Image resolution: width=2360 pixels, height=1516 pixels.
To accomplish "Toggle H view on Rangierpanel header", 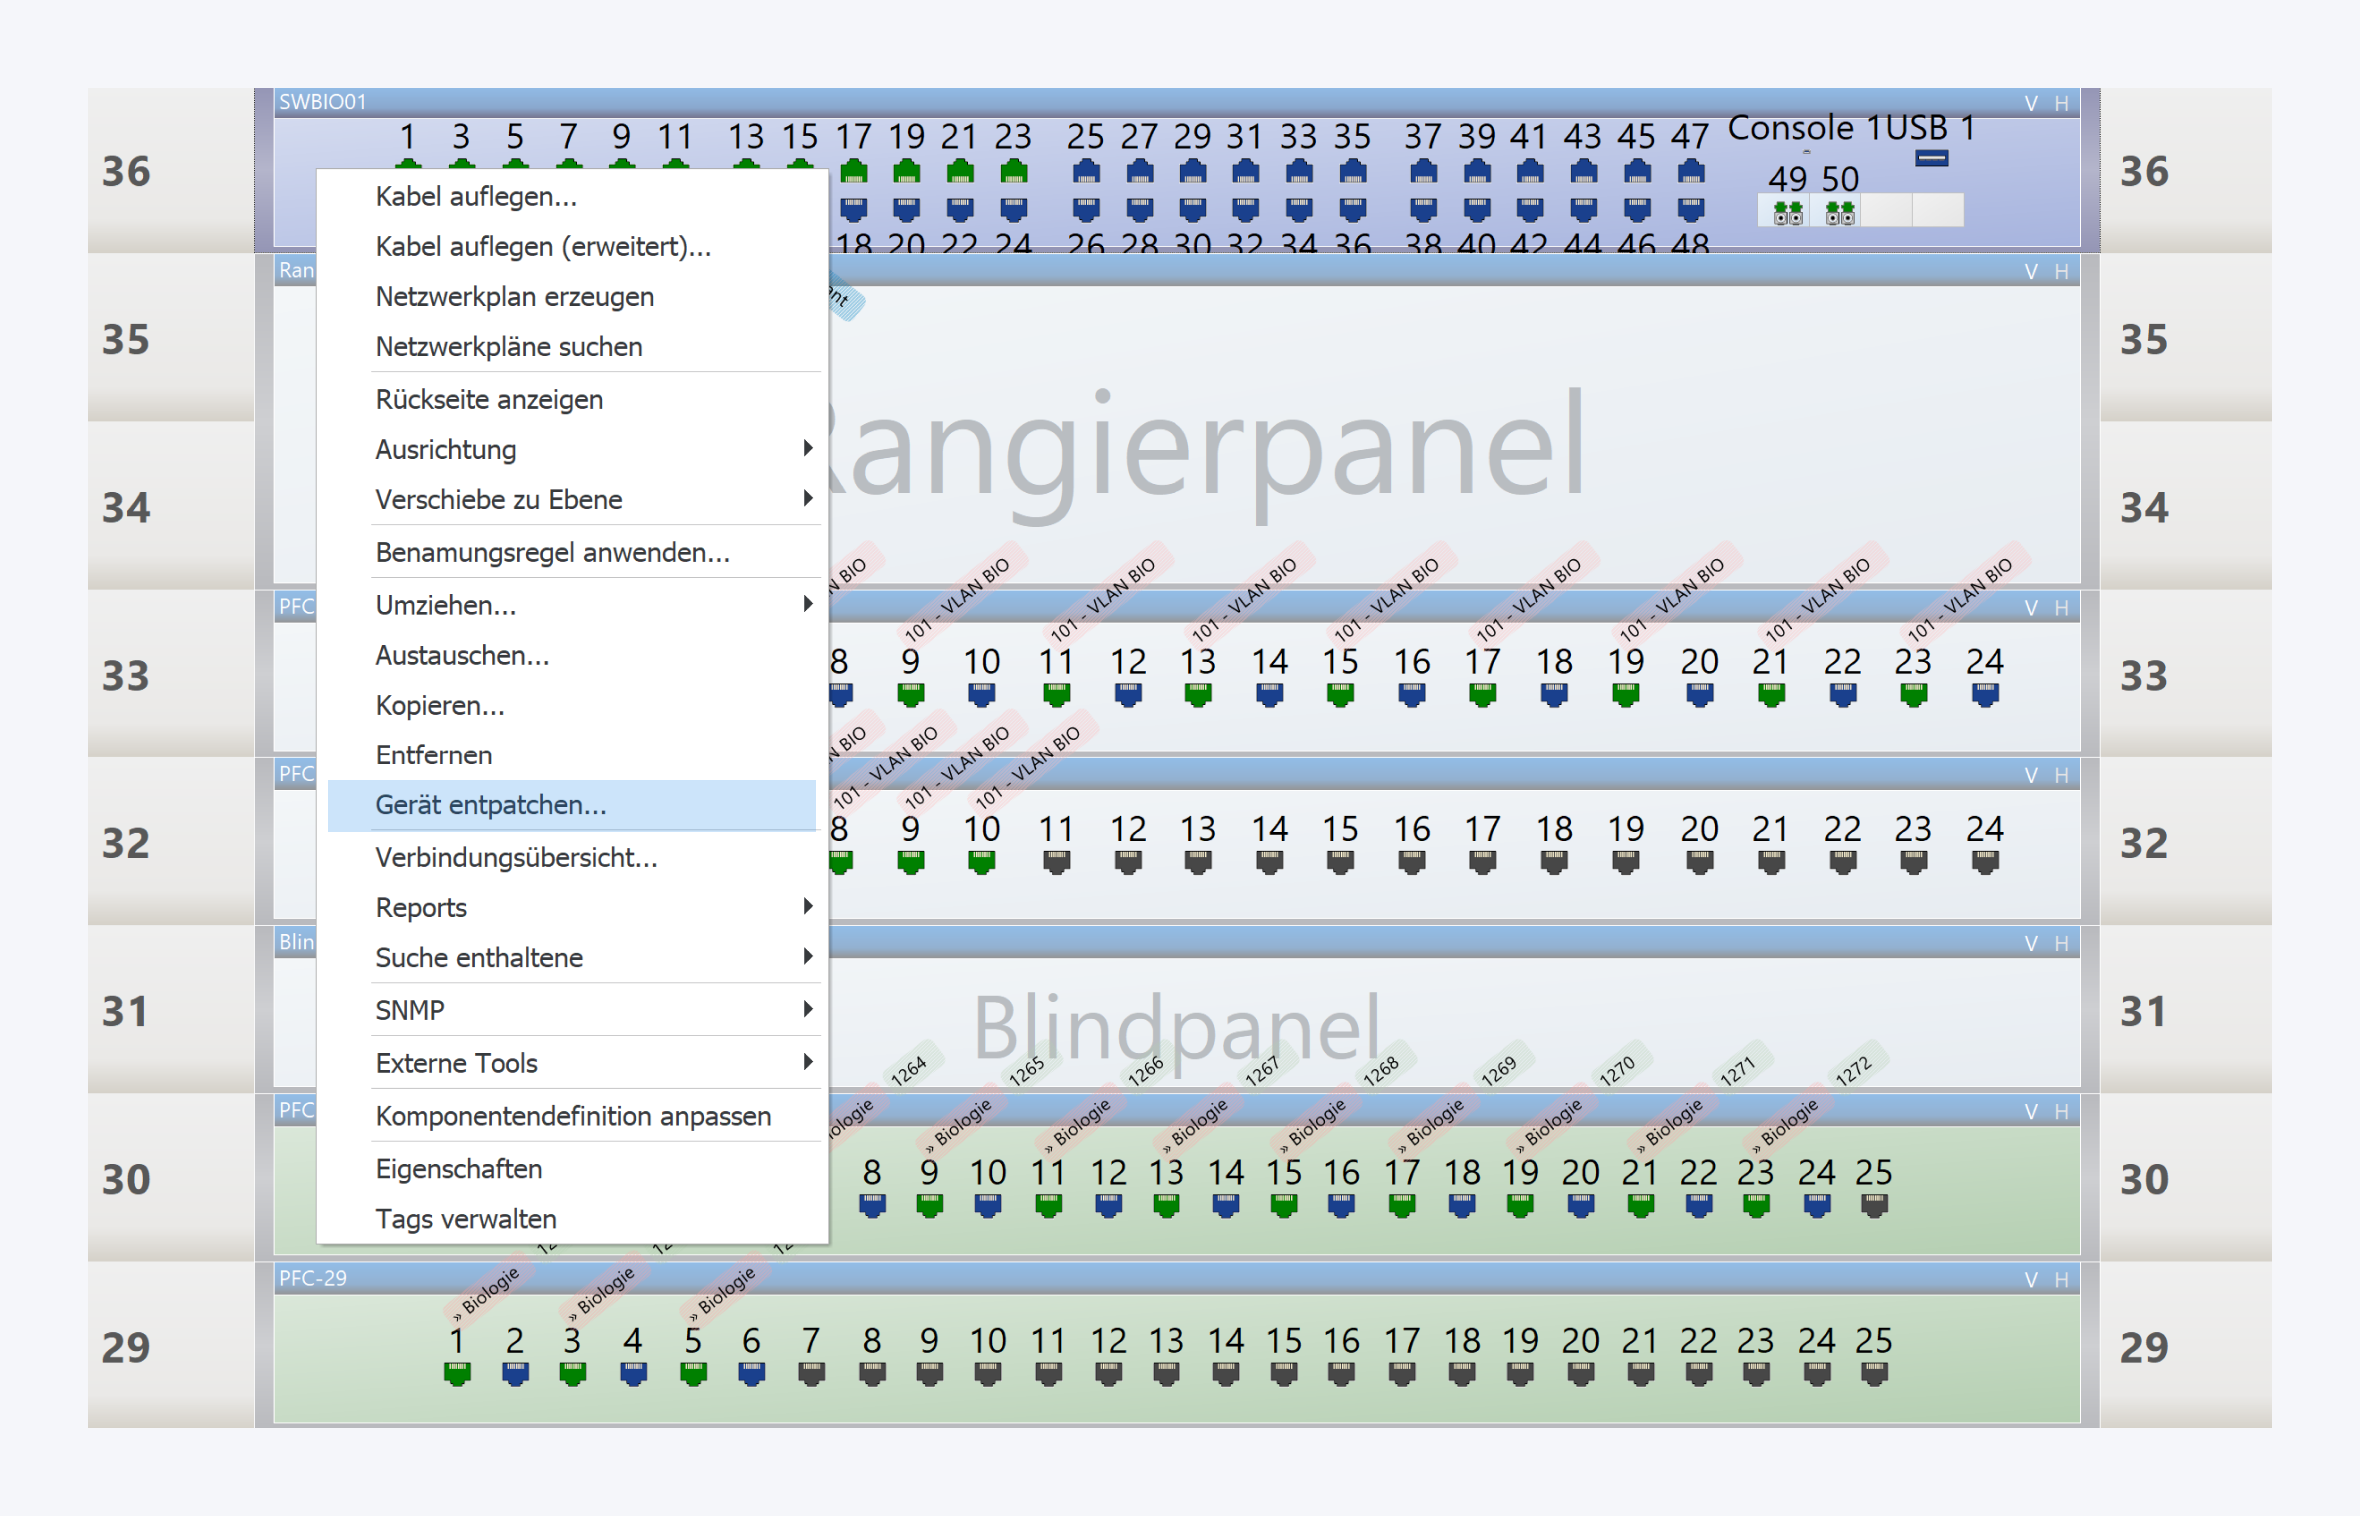I will tap(2061, 271).
